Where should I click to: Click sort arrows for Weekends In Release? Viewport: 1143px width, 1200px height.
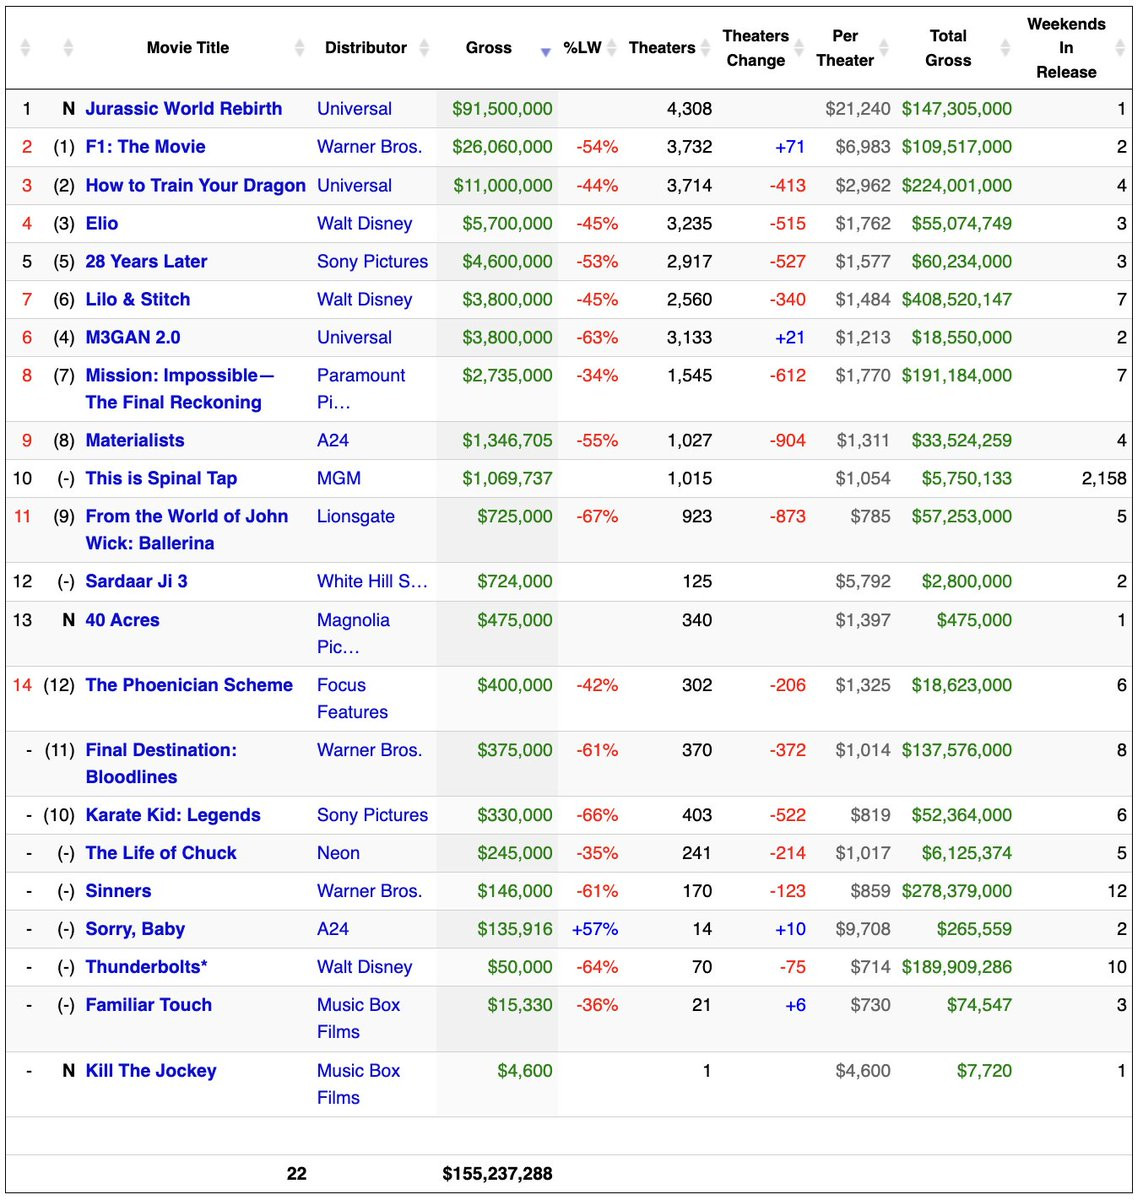(x=1120, y=48)
